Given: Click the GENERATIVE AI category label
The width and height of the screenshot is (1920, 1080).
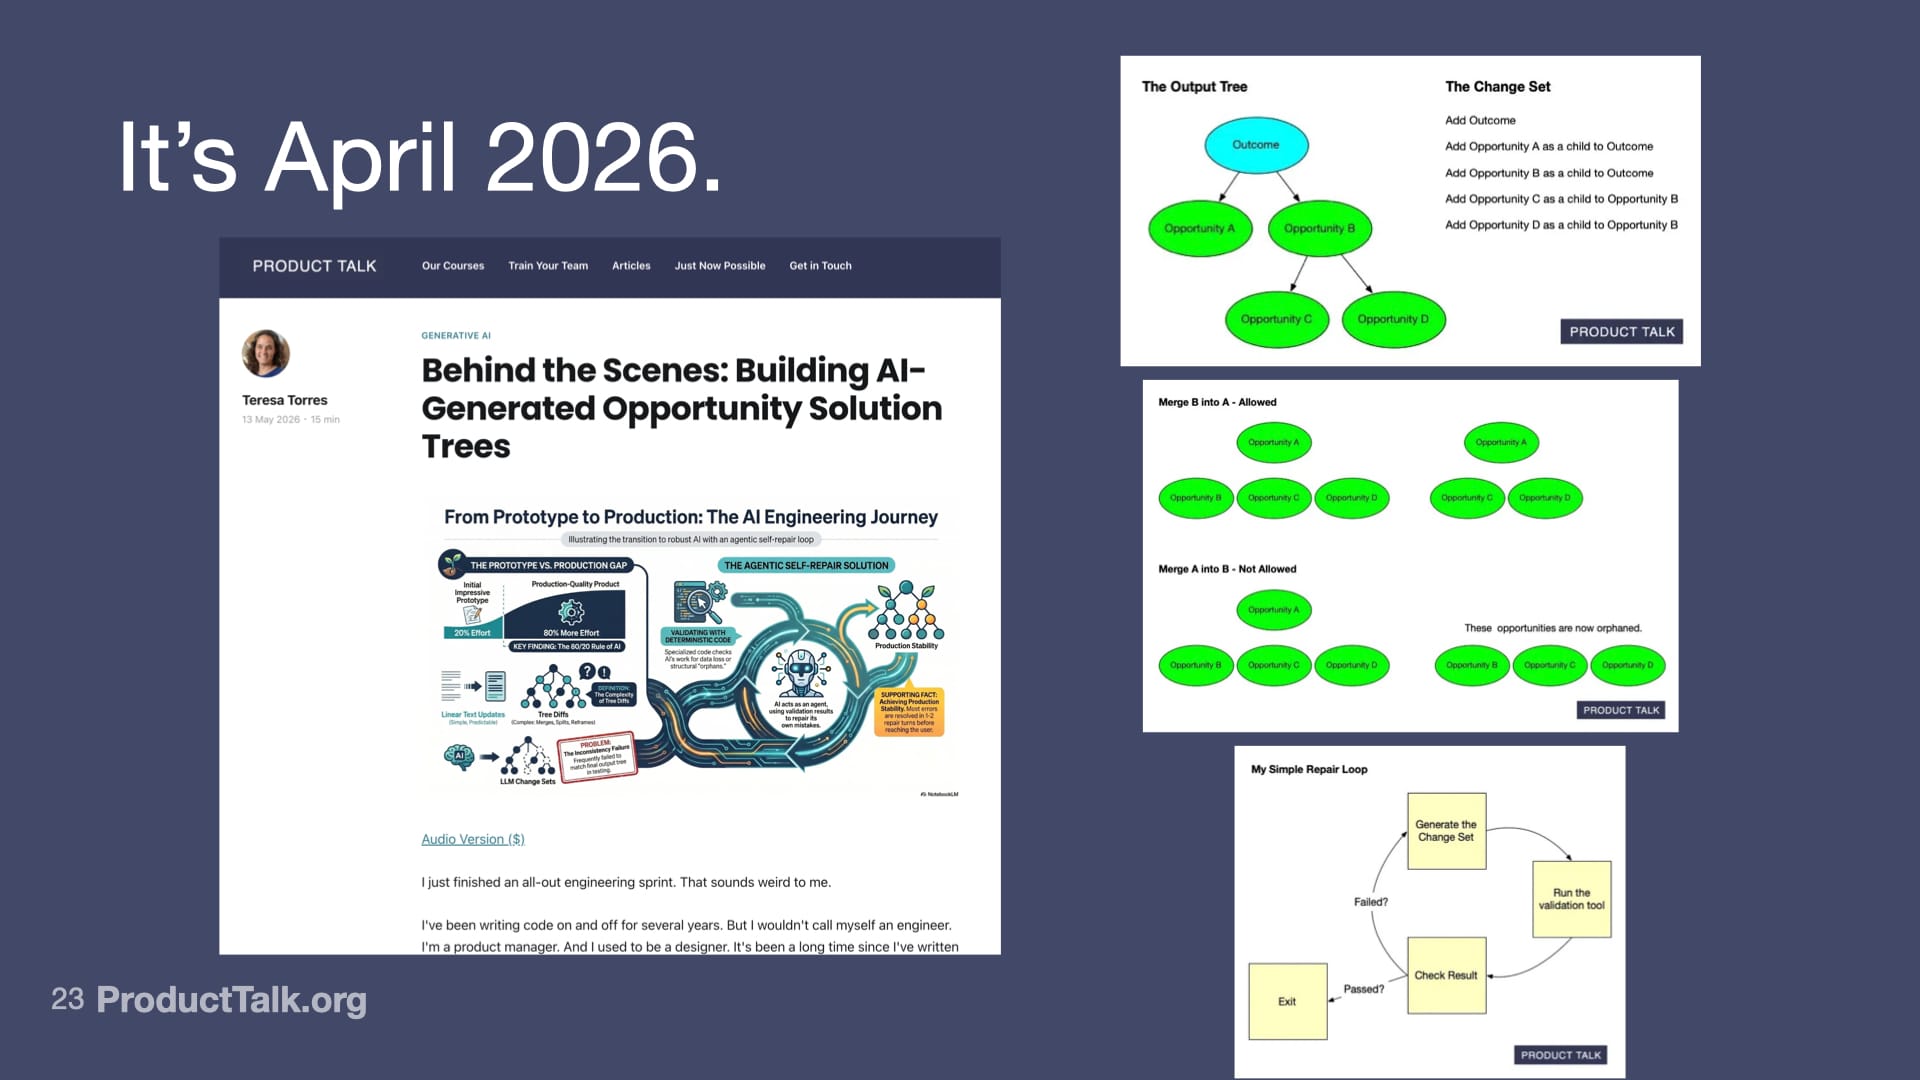Looking at the screenshot, I should coord(456,336).
